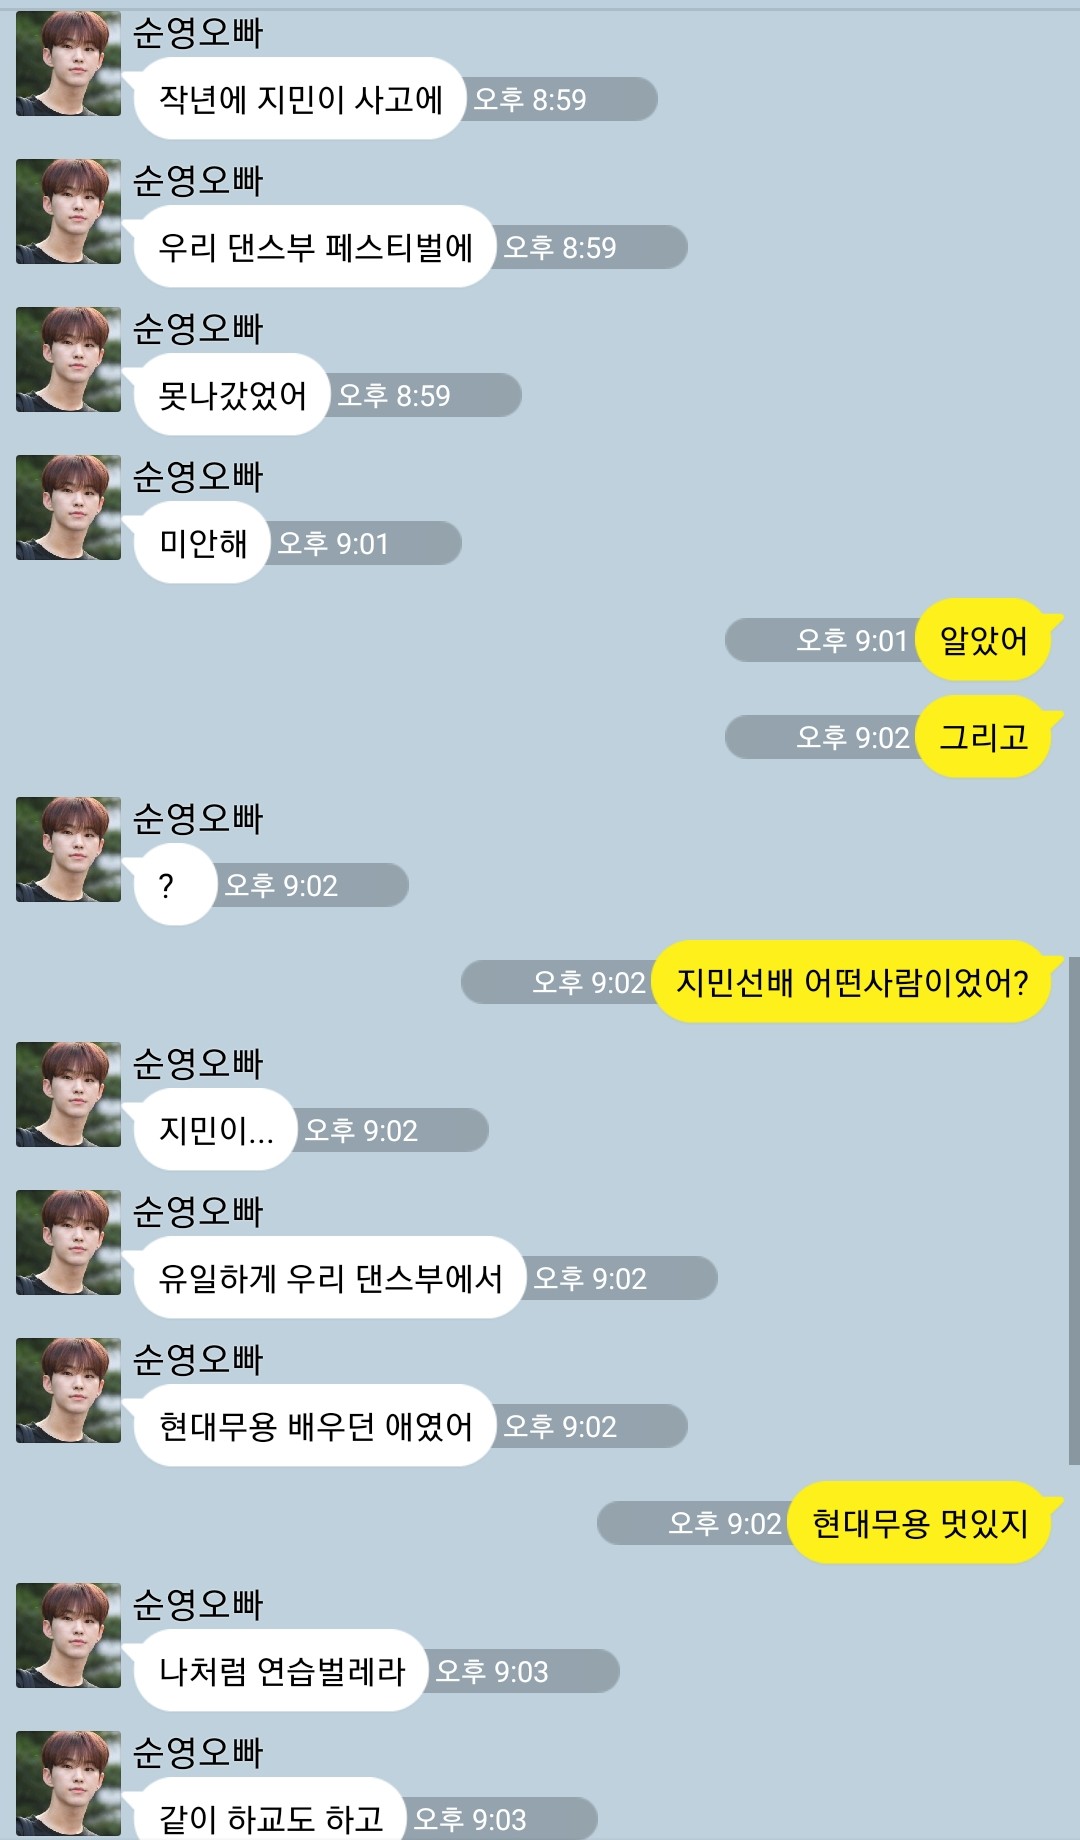This screenshot has width=1080, height=1840.
Task: Tap avatar beside the '?' message
Action: point(68,849)
